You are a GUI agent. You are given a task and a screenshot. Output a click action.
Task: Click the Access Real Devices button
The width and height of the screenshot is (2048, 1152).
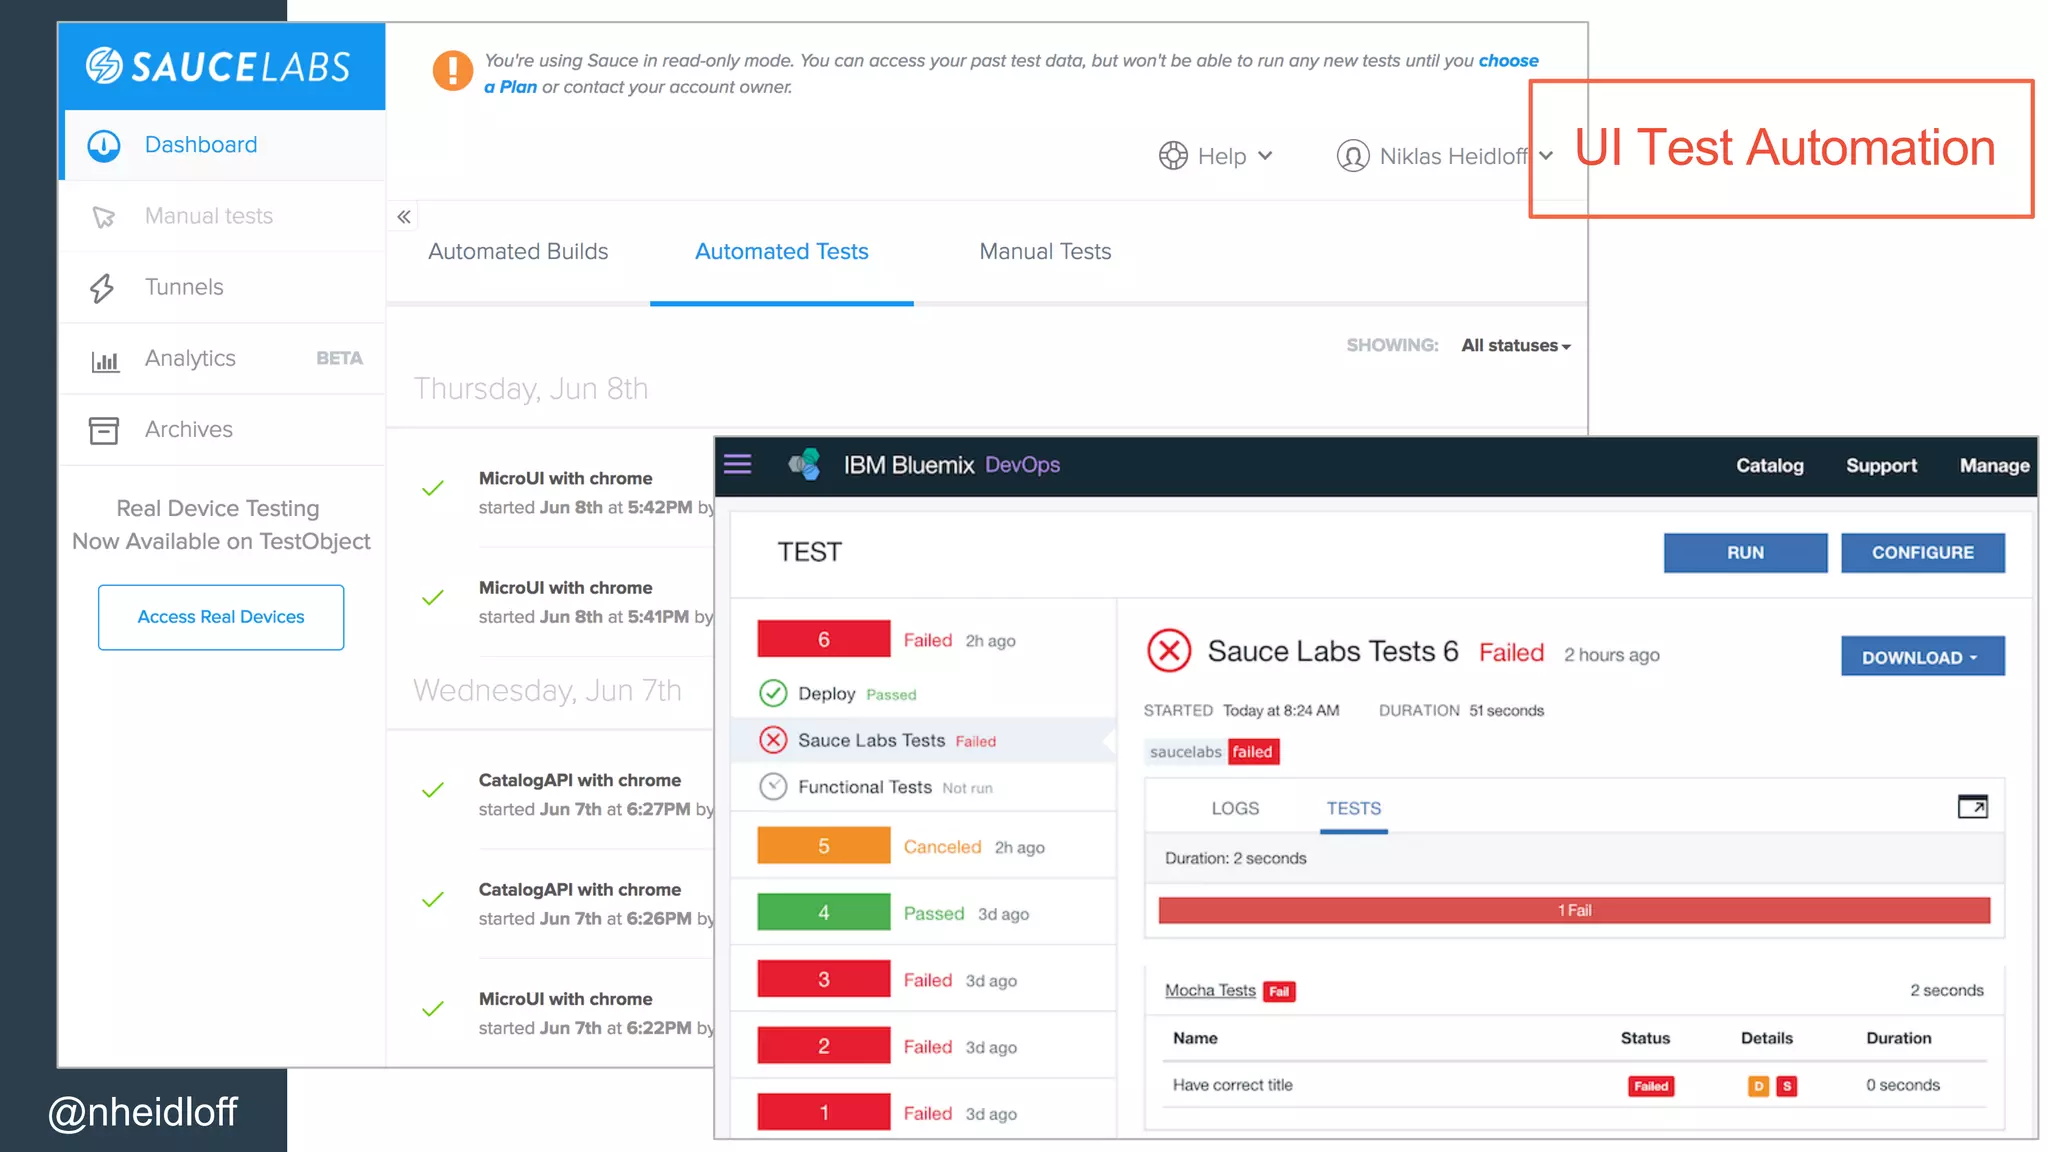(x=221, y=617)
